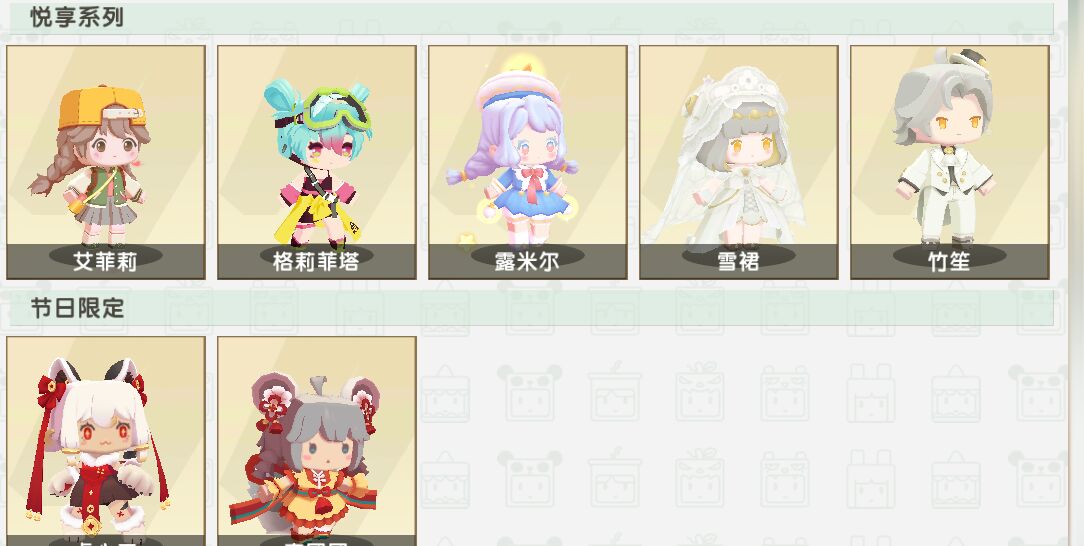1084x546 pixels.
Task: Click the 格莉菲塔 name label
Action: 317,261
